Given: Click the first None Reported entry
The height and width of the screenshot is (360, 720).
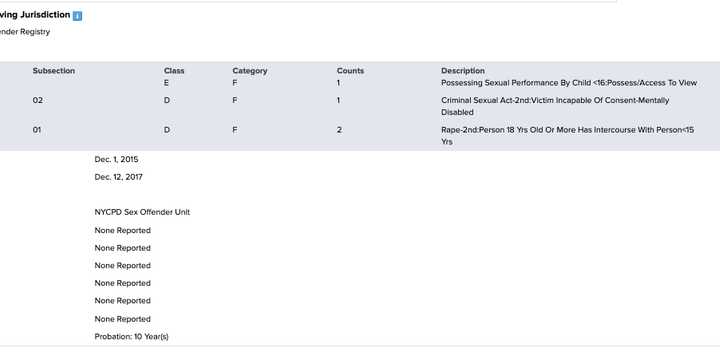Looking at the screenshot, I should (x=123, y=230).
